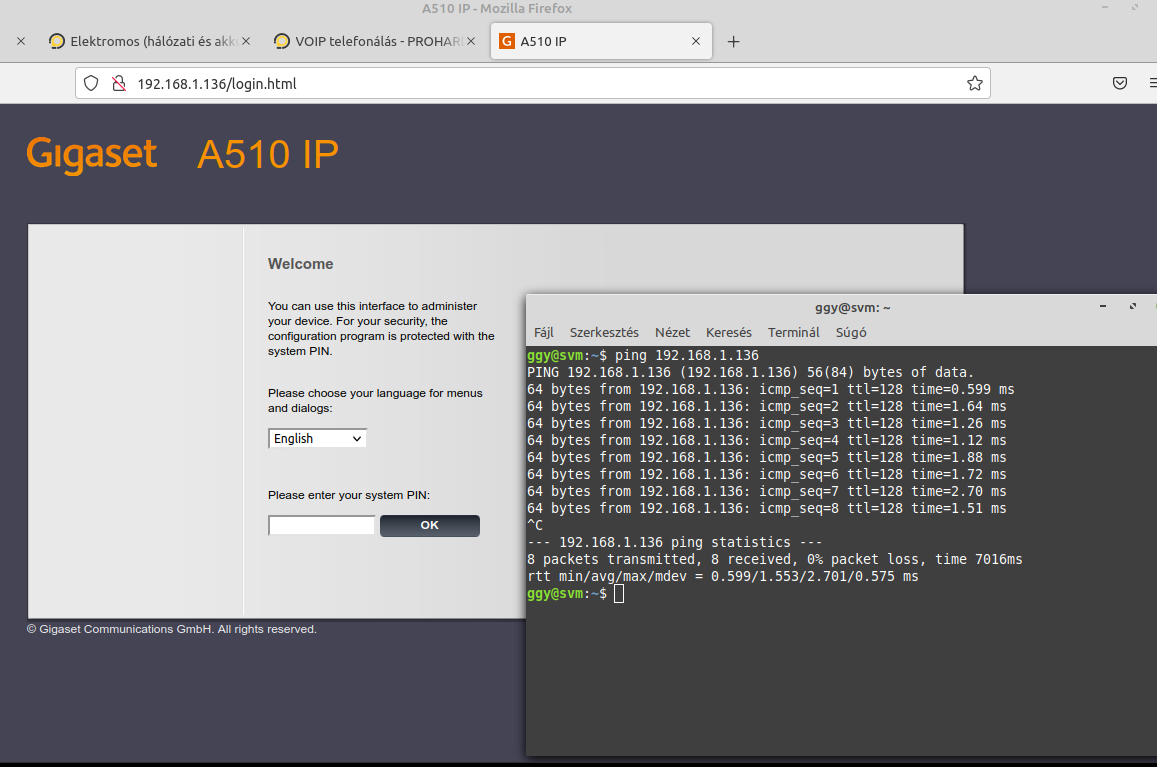Click the Welcome heading
The image size is (1157, 767).
click(300, 264)
